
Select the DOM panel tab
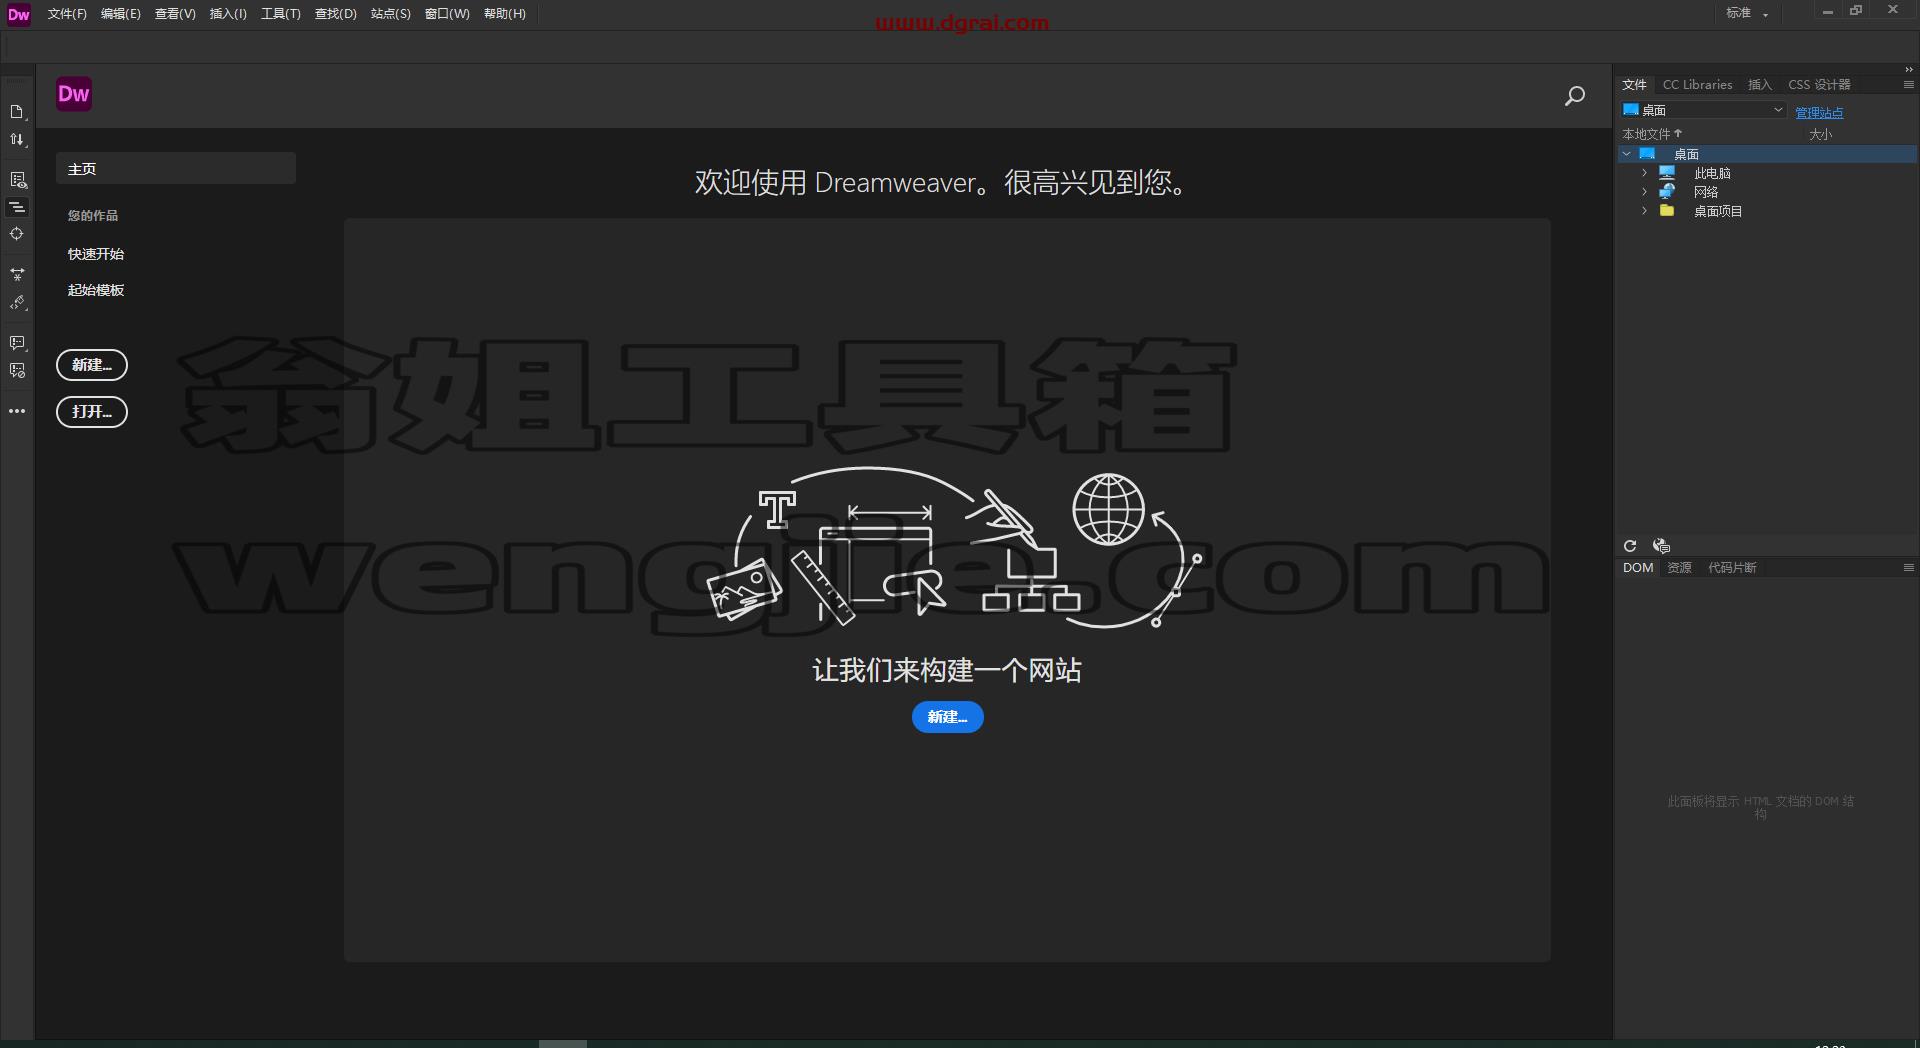[x=1638, y=568]
